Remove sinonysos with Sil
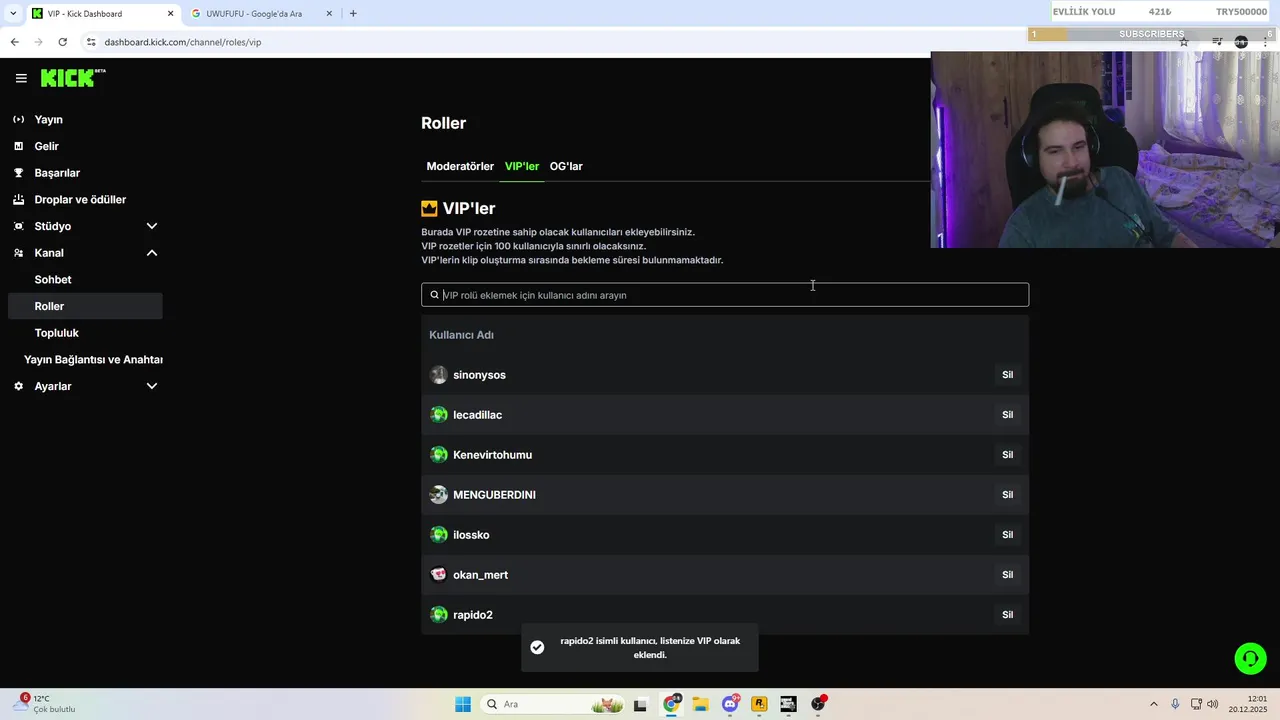Viewport: 1280px width, 720px height. [1007, 375]
